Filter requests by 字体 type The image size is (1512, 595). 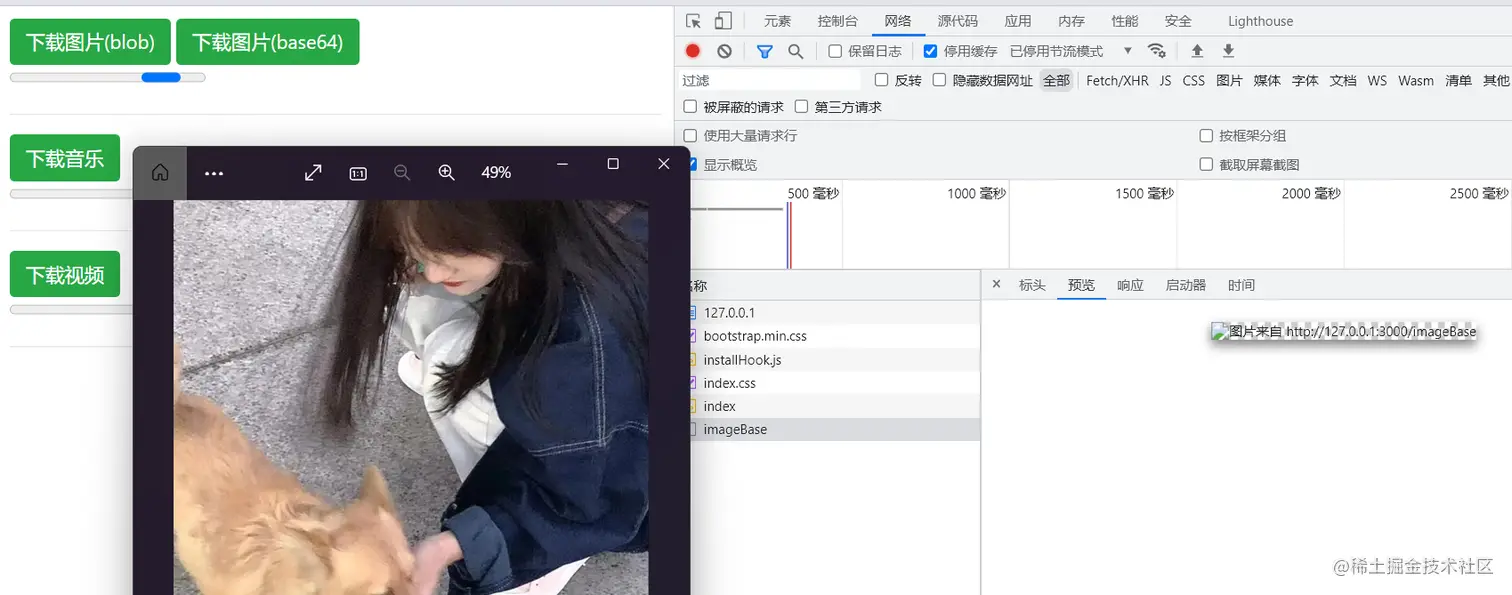[x=1305, y=80]
